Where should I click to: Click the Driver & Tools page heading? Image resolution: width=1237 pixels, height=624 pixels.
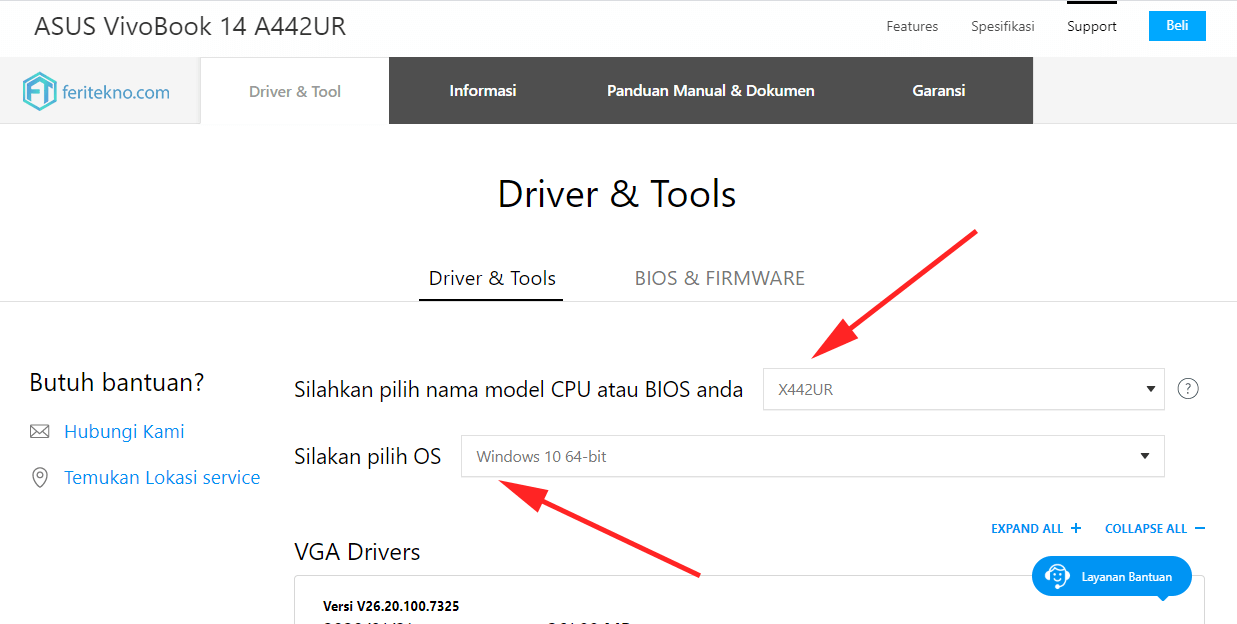click(x=617, y=193)
